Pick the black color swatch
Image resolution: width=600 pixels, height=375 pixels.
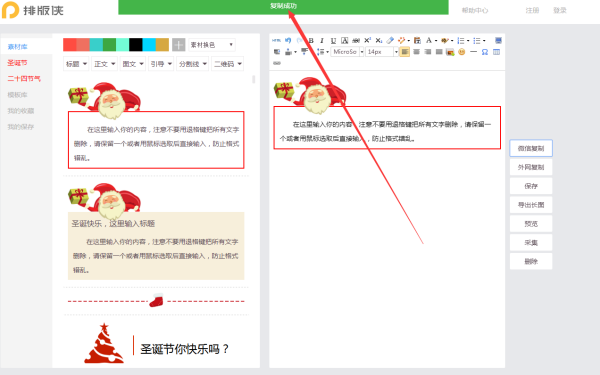click(x=135, y=45)
